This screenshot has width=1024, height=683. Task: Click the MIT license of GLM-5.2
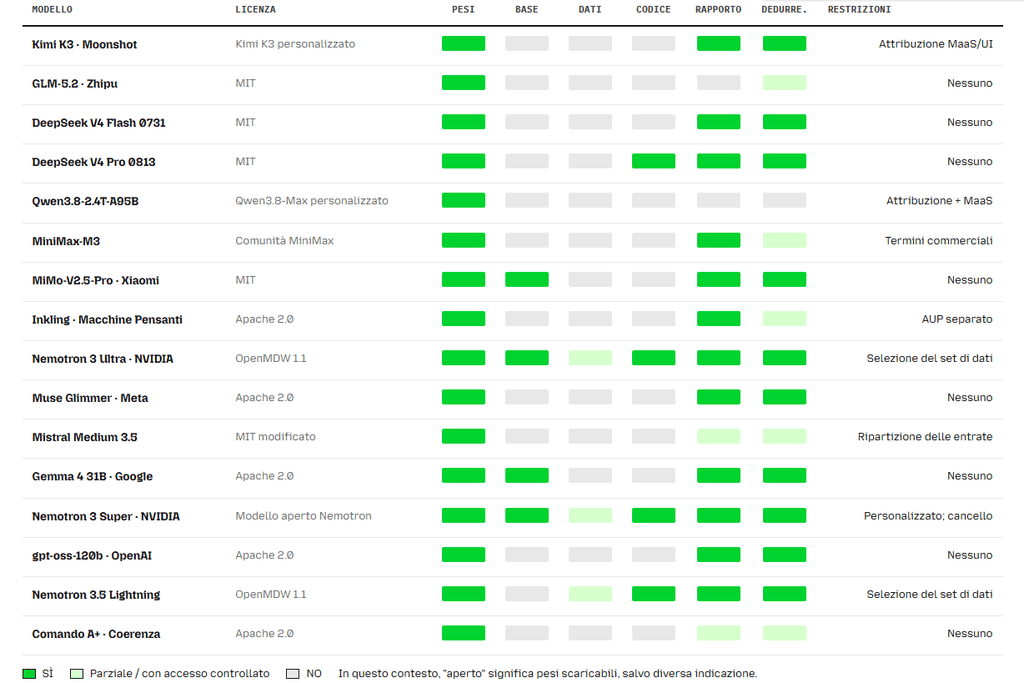pos(245,83)
